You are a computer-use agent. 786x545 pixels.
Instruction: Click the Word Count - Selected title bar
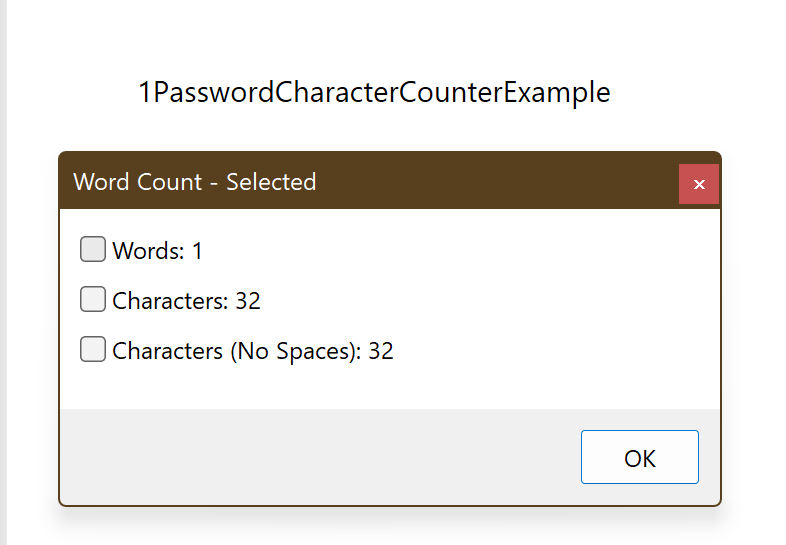click(369, 181)
